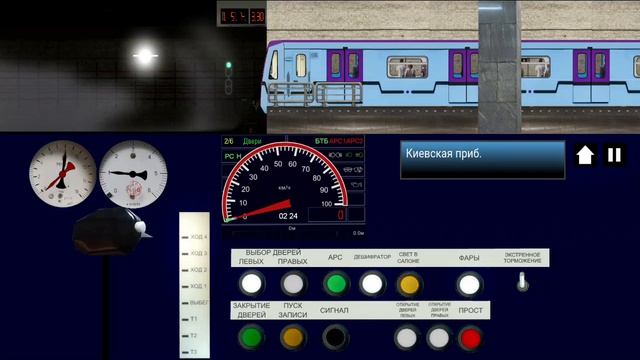The height and width of the screenshot is (360, 640).
Task: Push the green ЗАКРЫТИЕ ДВЕРЕЙ button
Action: pyautogui.click(x=251, y=337)
